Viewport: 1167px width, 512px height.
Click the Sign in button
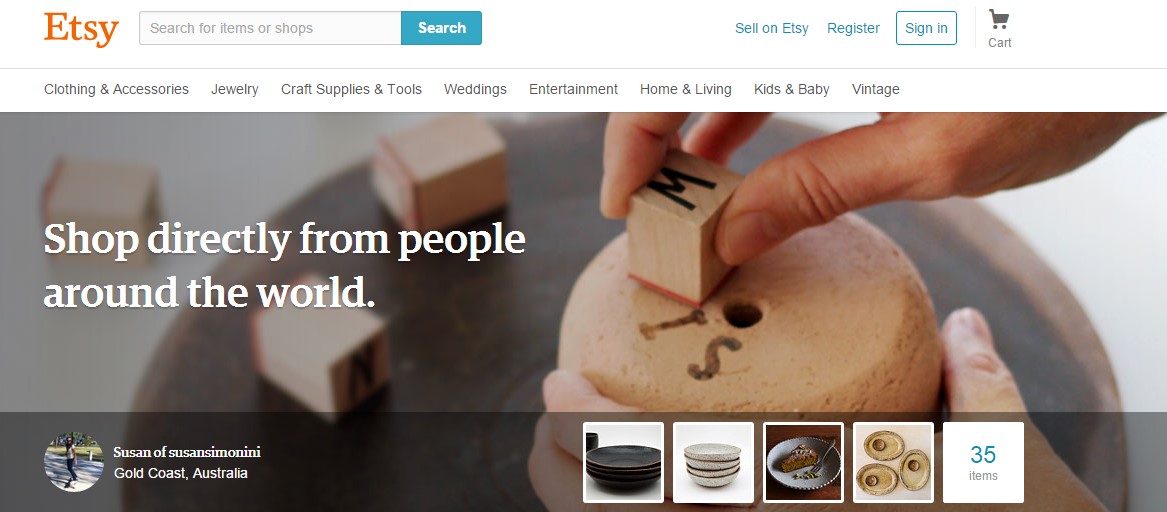(x=926, y=28)
